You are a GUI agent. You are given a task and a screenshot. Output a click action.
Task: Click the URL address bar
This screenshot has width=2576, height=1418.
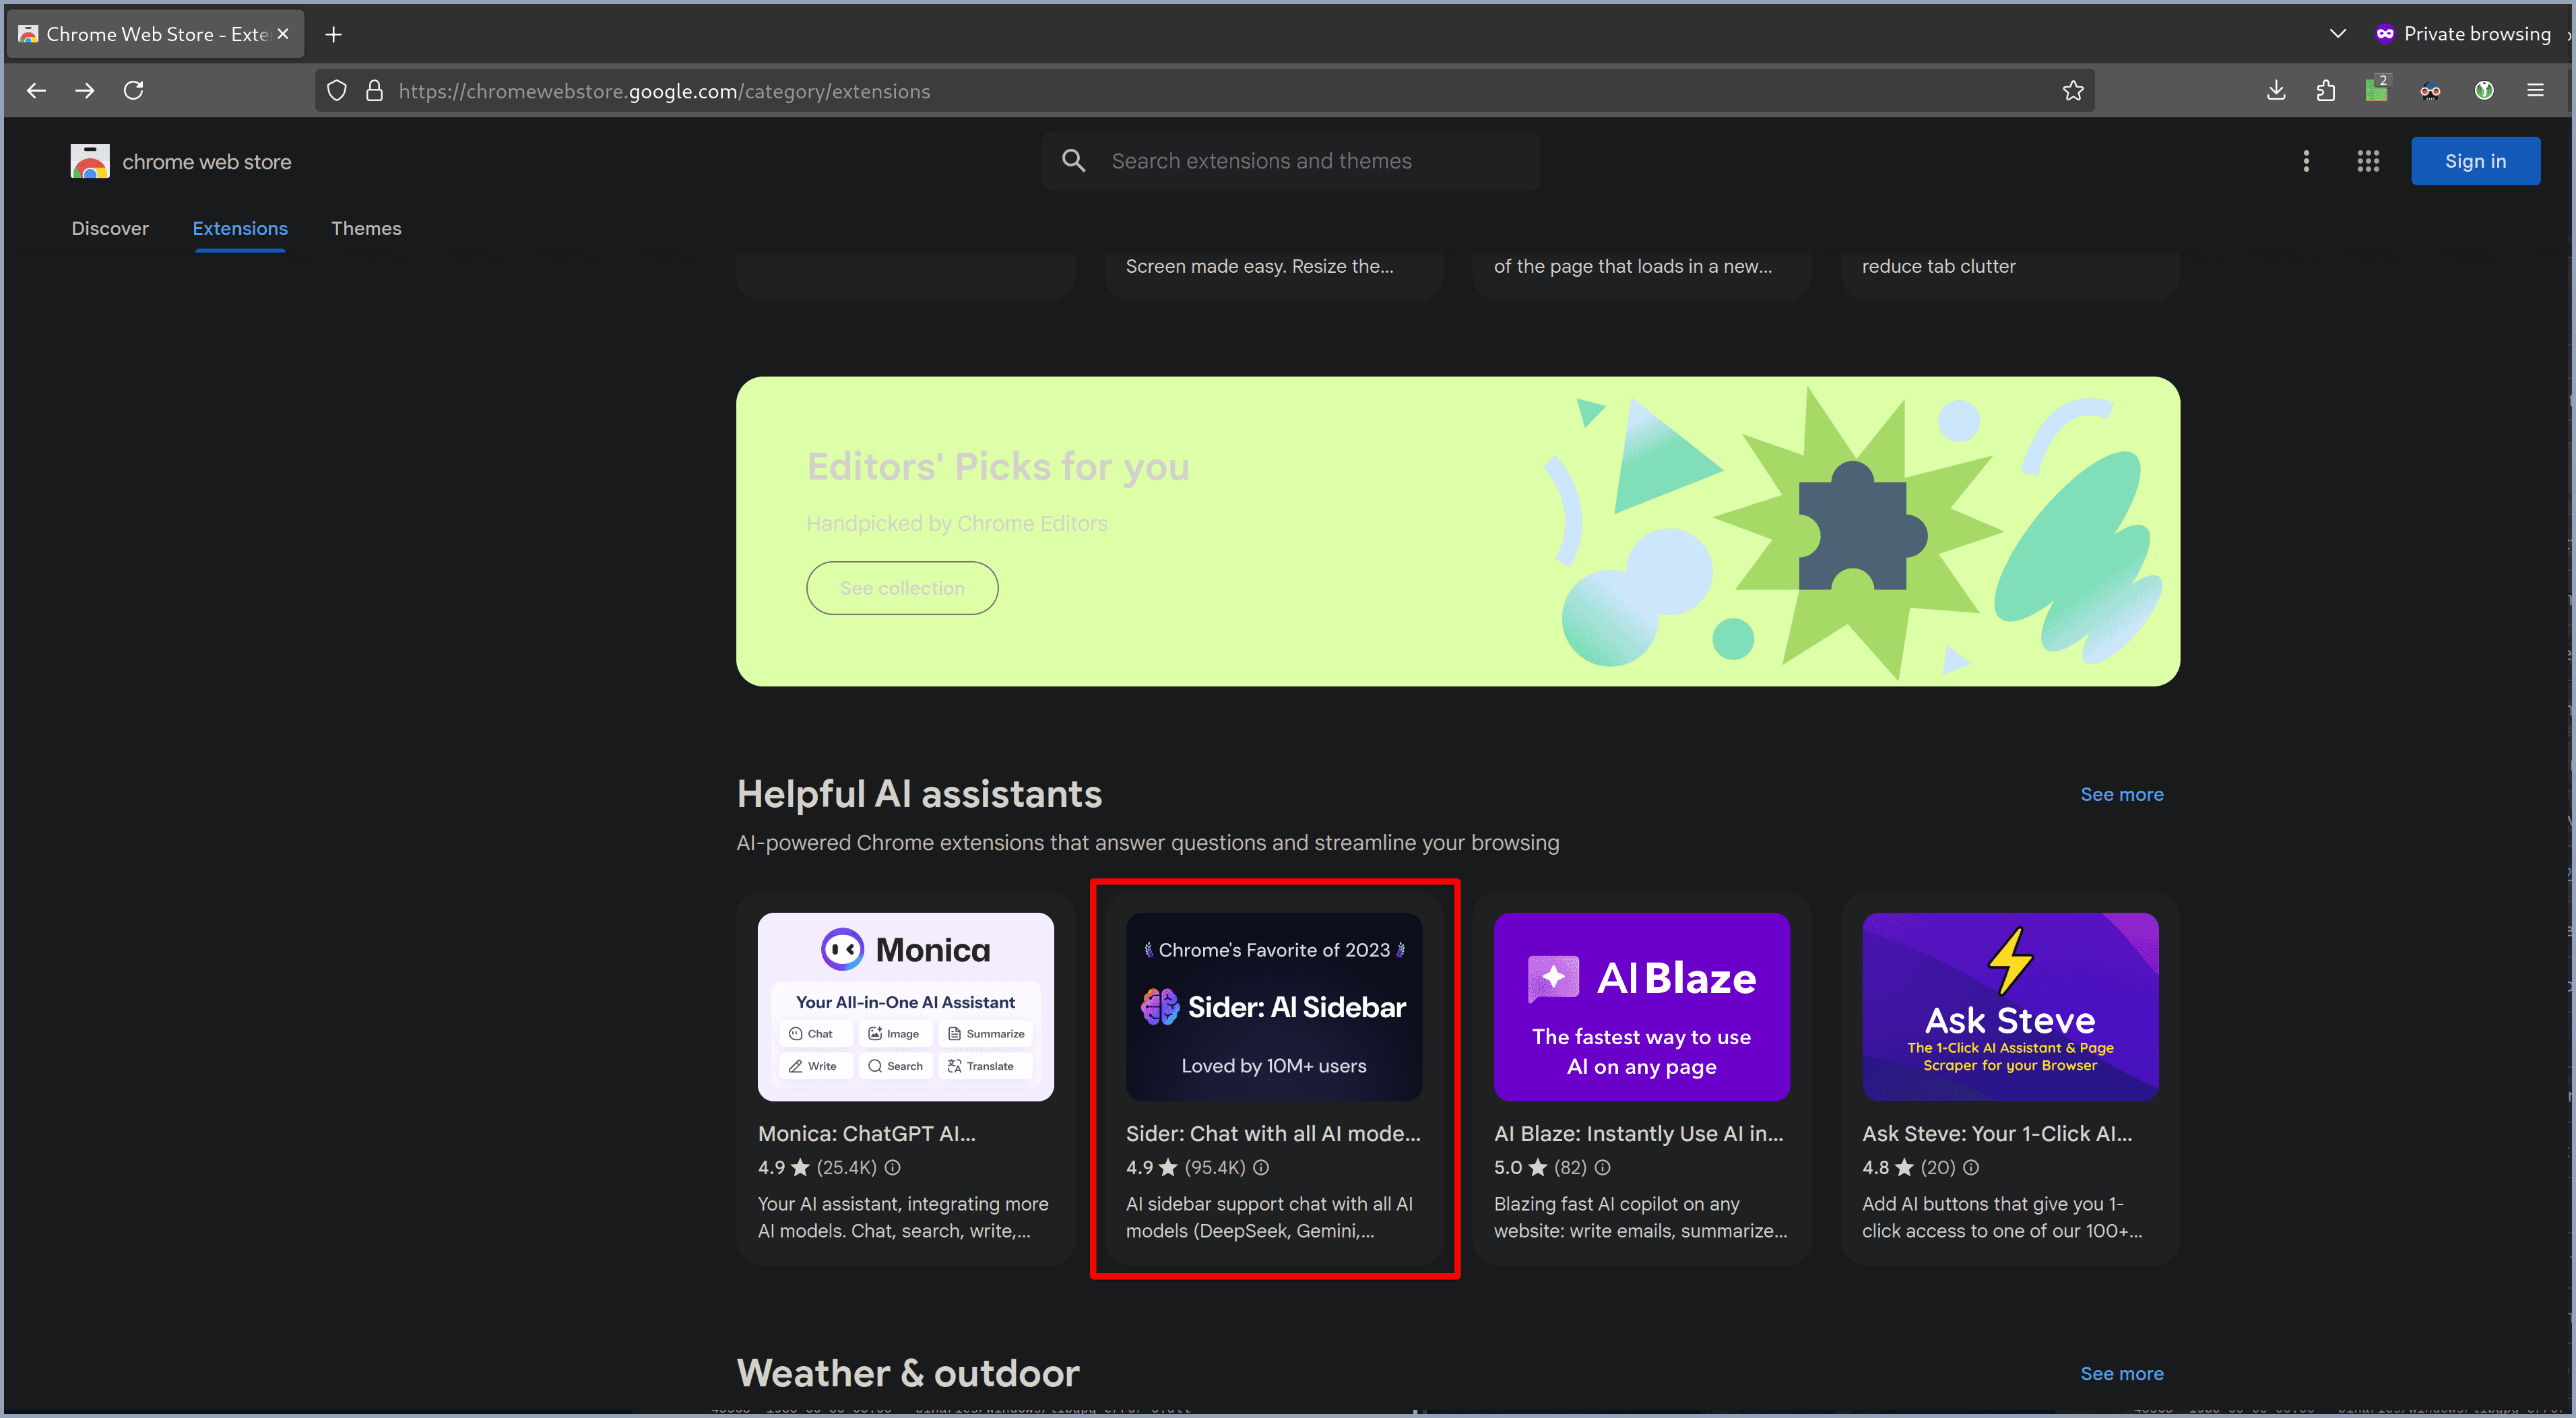click(1205, 91)
